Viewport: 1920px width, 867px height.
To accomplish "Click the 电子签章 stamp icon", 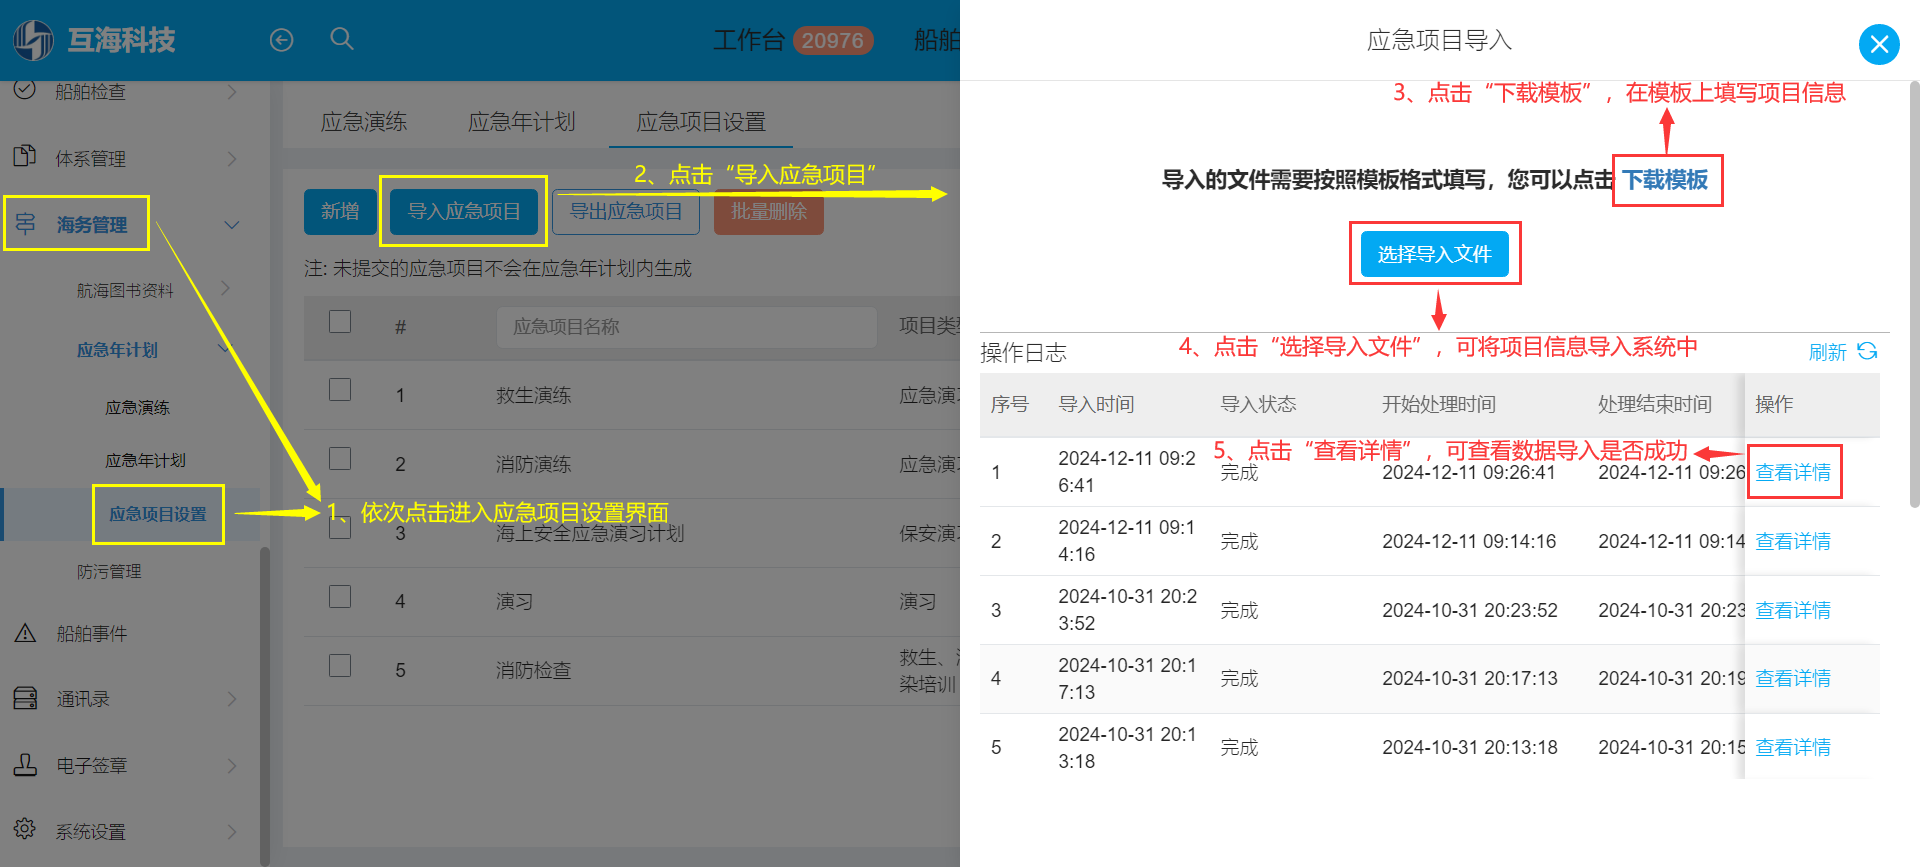I will pos(25,765).
